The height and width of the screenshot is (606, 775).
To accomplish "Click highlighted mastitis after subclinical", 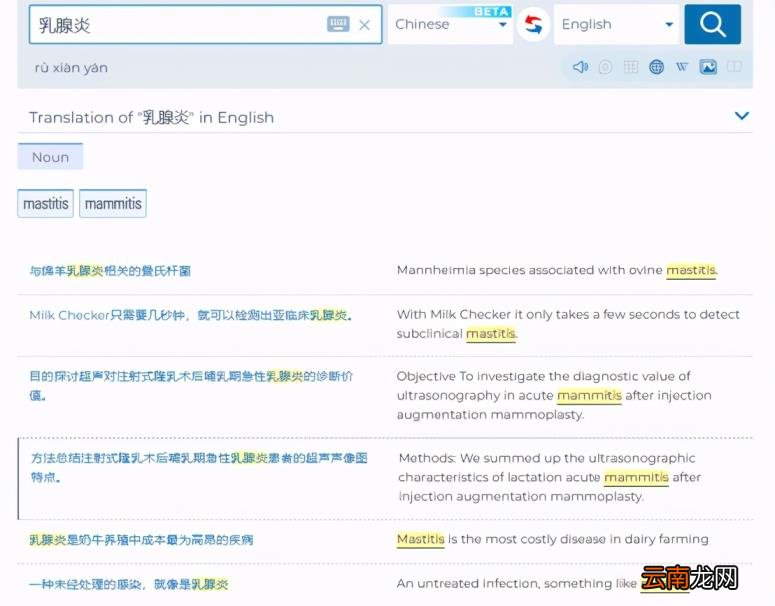I will click(491, 334).
